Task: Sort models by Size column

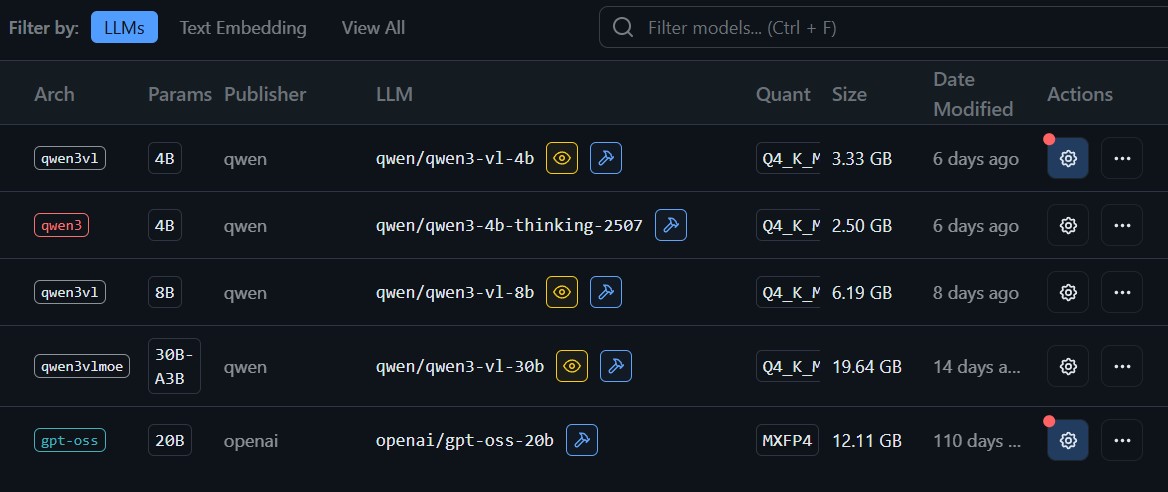Action: [x=849, y=94]
